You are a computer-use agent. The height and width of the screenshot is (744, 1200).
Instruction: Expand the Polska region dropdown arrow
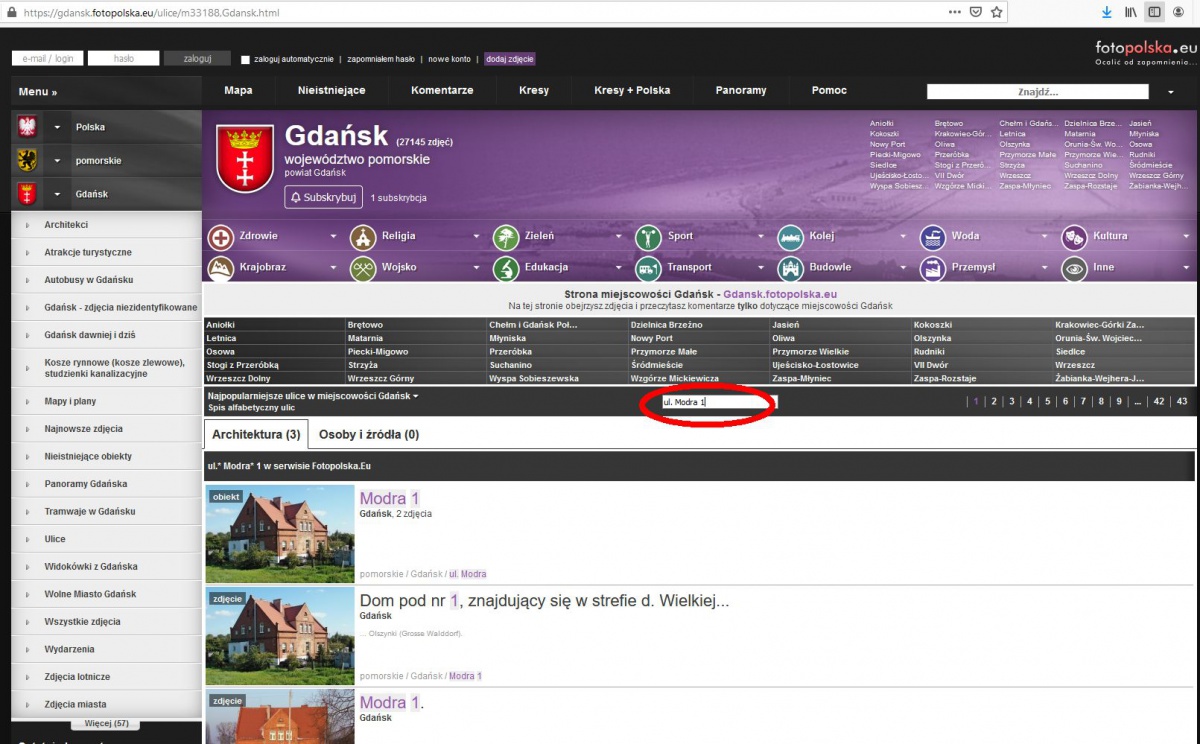click(x=57, y=127)
